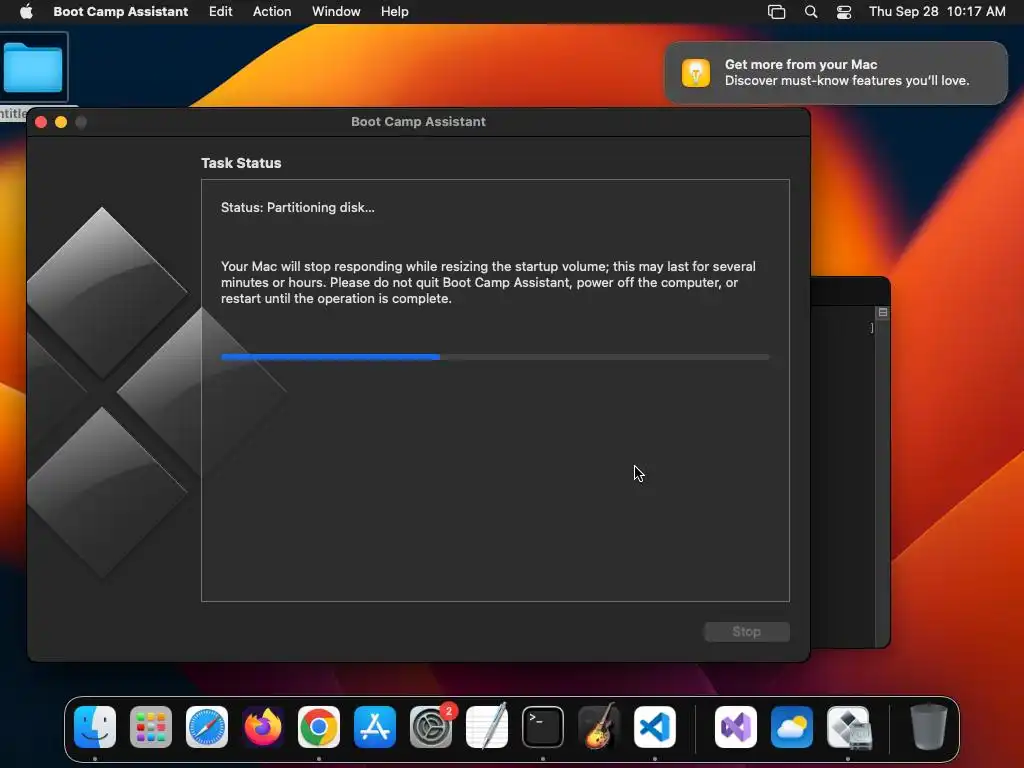Click the Task Status heading

coord(241,163)
